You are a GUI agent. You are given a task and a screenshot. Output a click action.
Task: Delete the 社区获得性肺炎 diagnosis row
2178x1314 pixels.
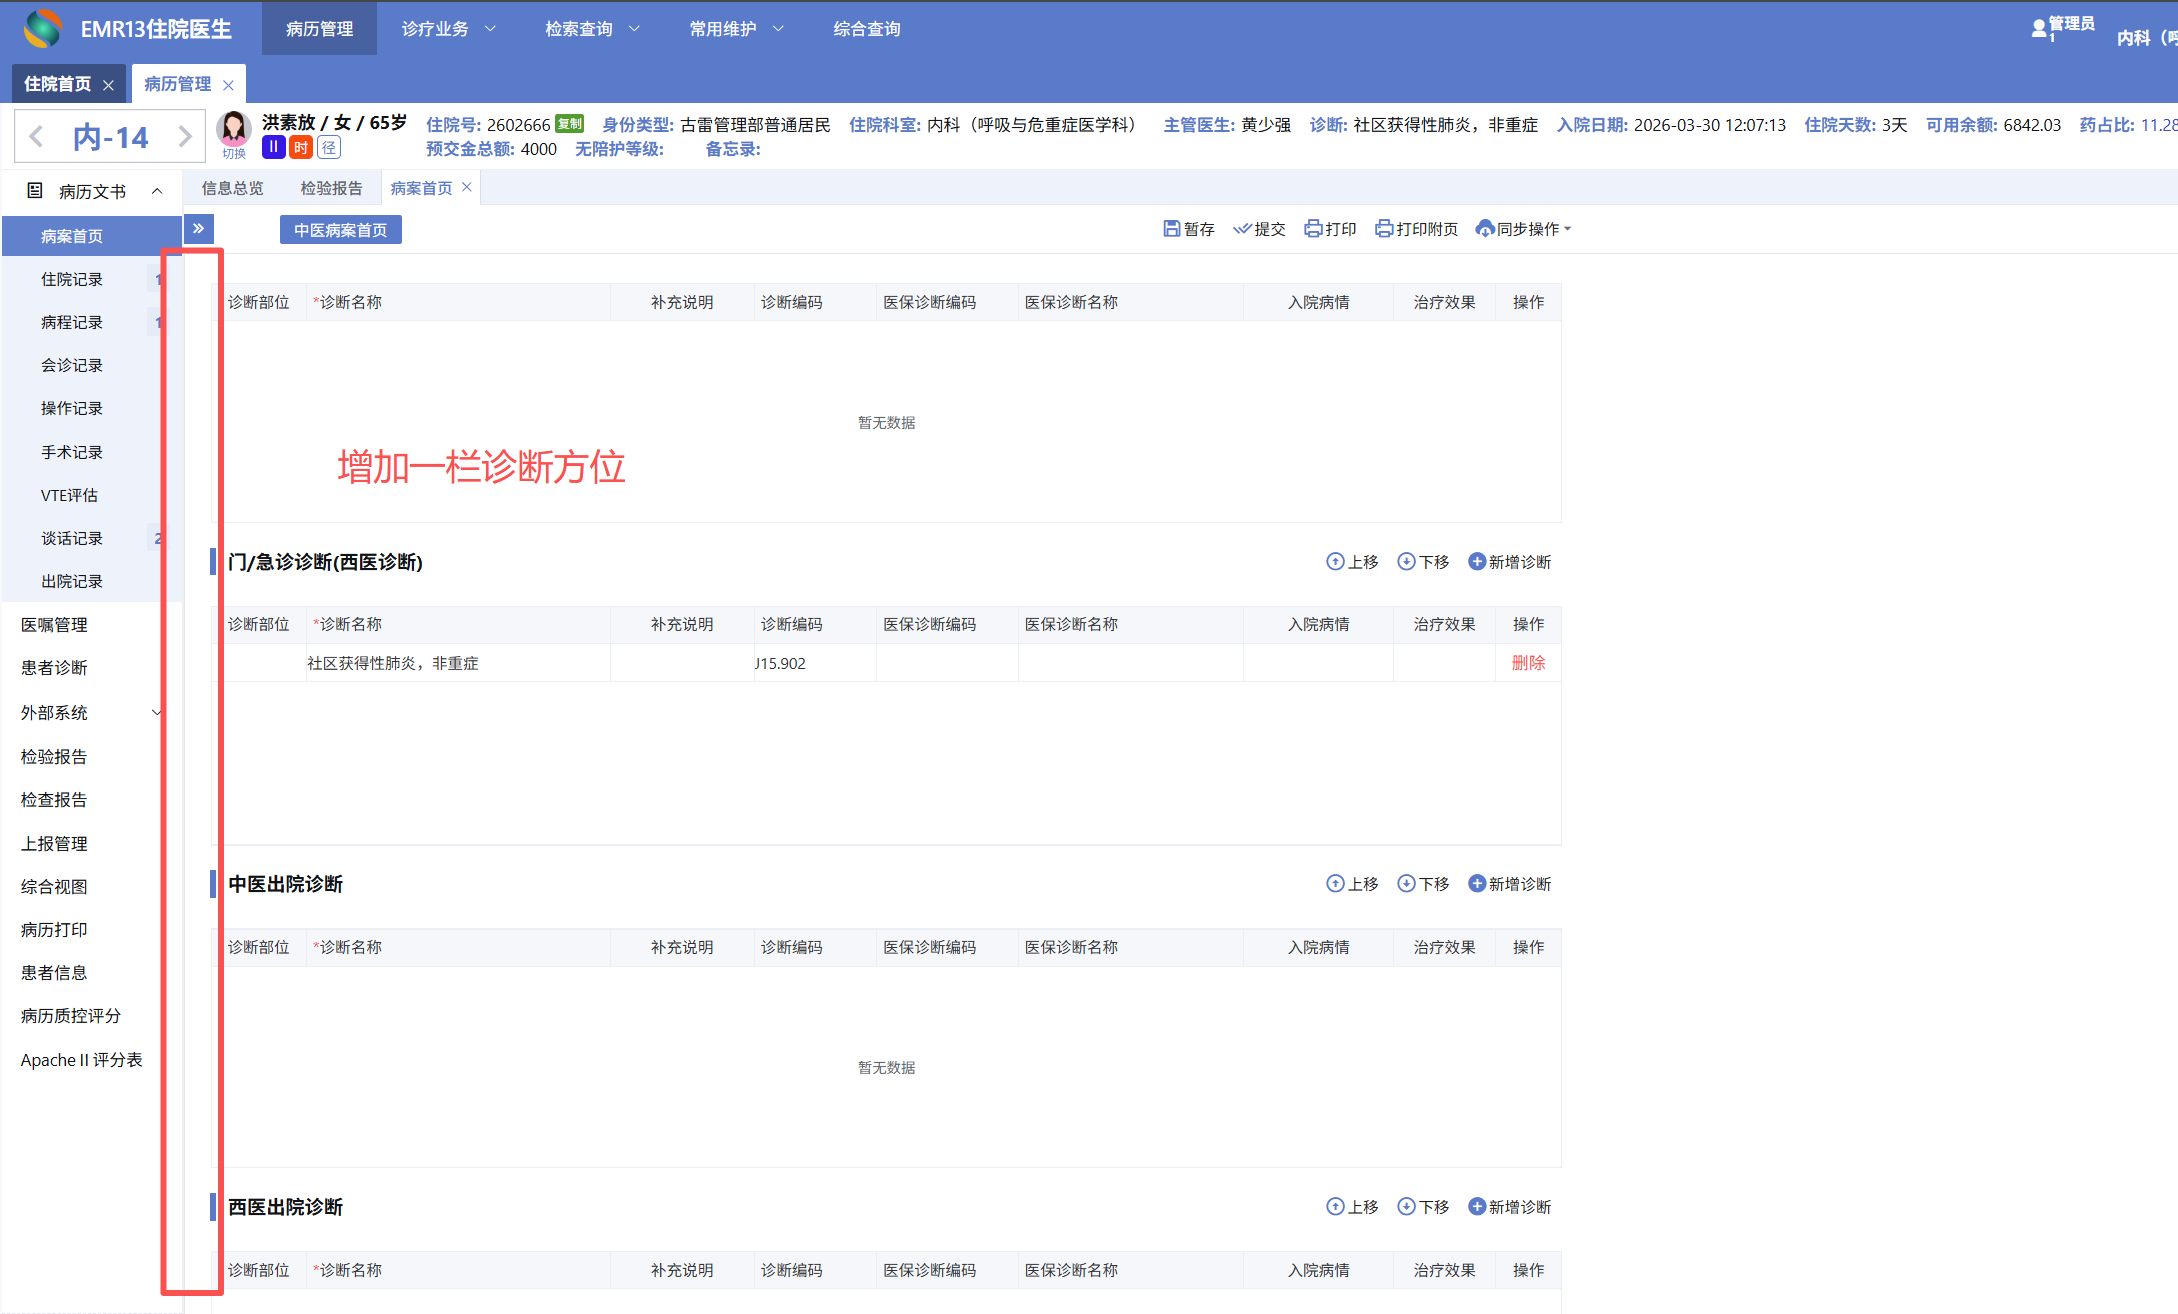[x=1527, y=663]
